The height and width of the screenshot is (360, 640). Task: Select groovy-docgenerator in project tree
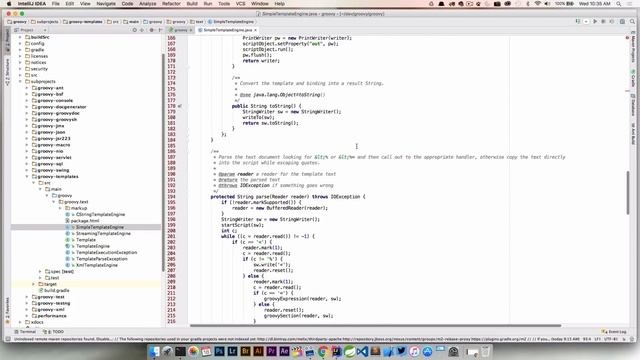point(61,107)
